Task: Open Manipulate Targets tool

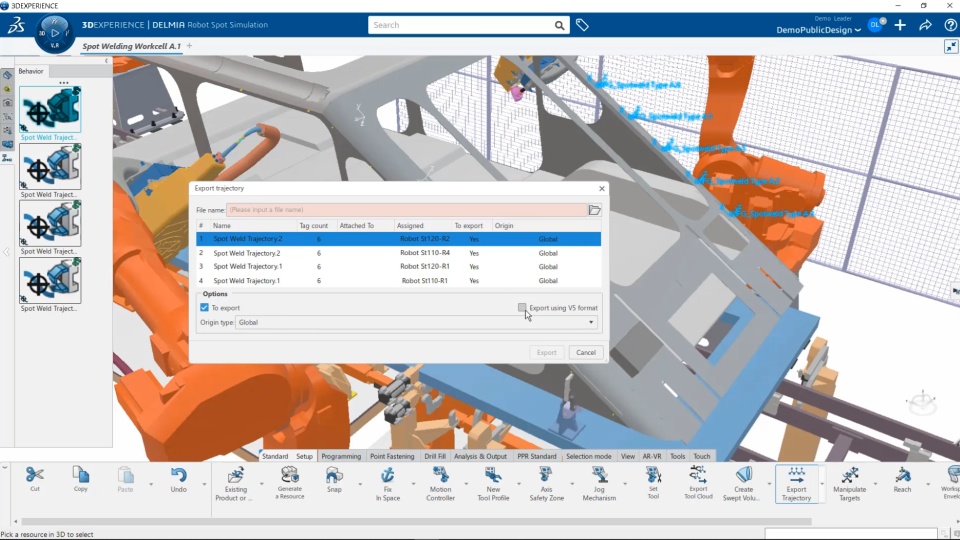Action: click(x=849, y=484)
